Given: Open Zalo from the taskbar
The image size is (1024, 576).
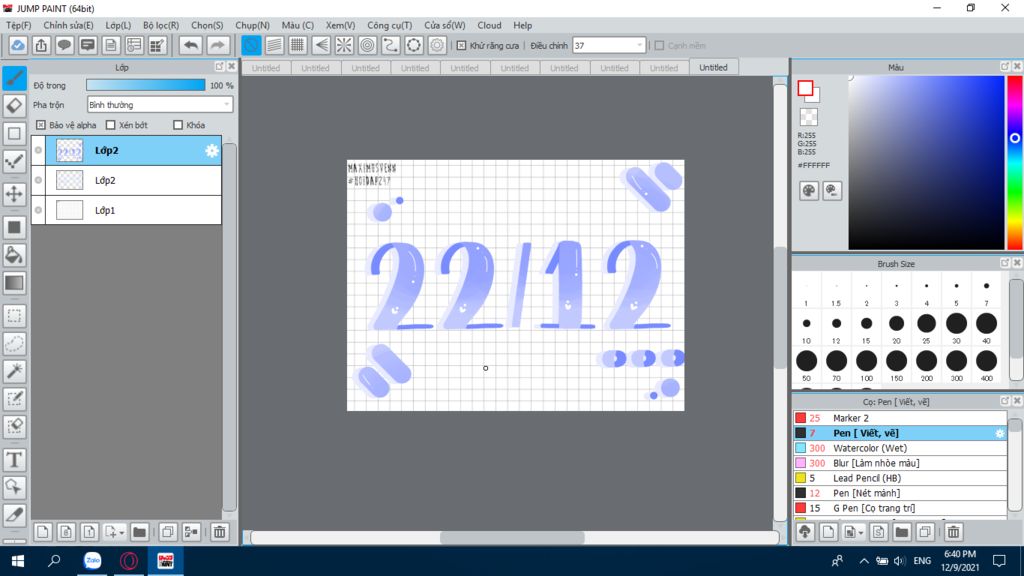Looking at the screenshot, I should [93, 560].
